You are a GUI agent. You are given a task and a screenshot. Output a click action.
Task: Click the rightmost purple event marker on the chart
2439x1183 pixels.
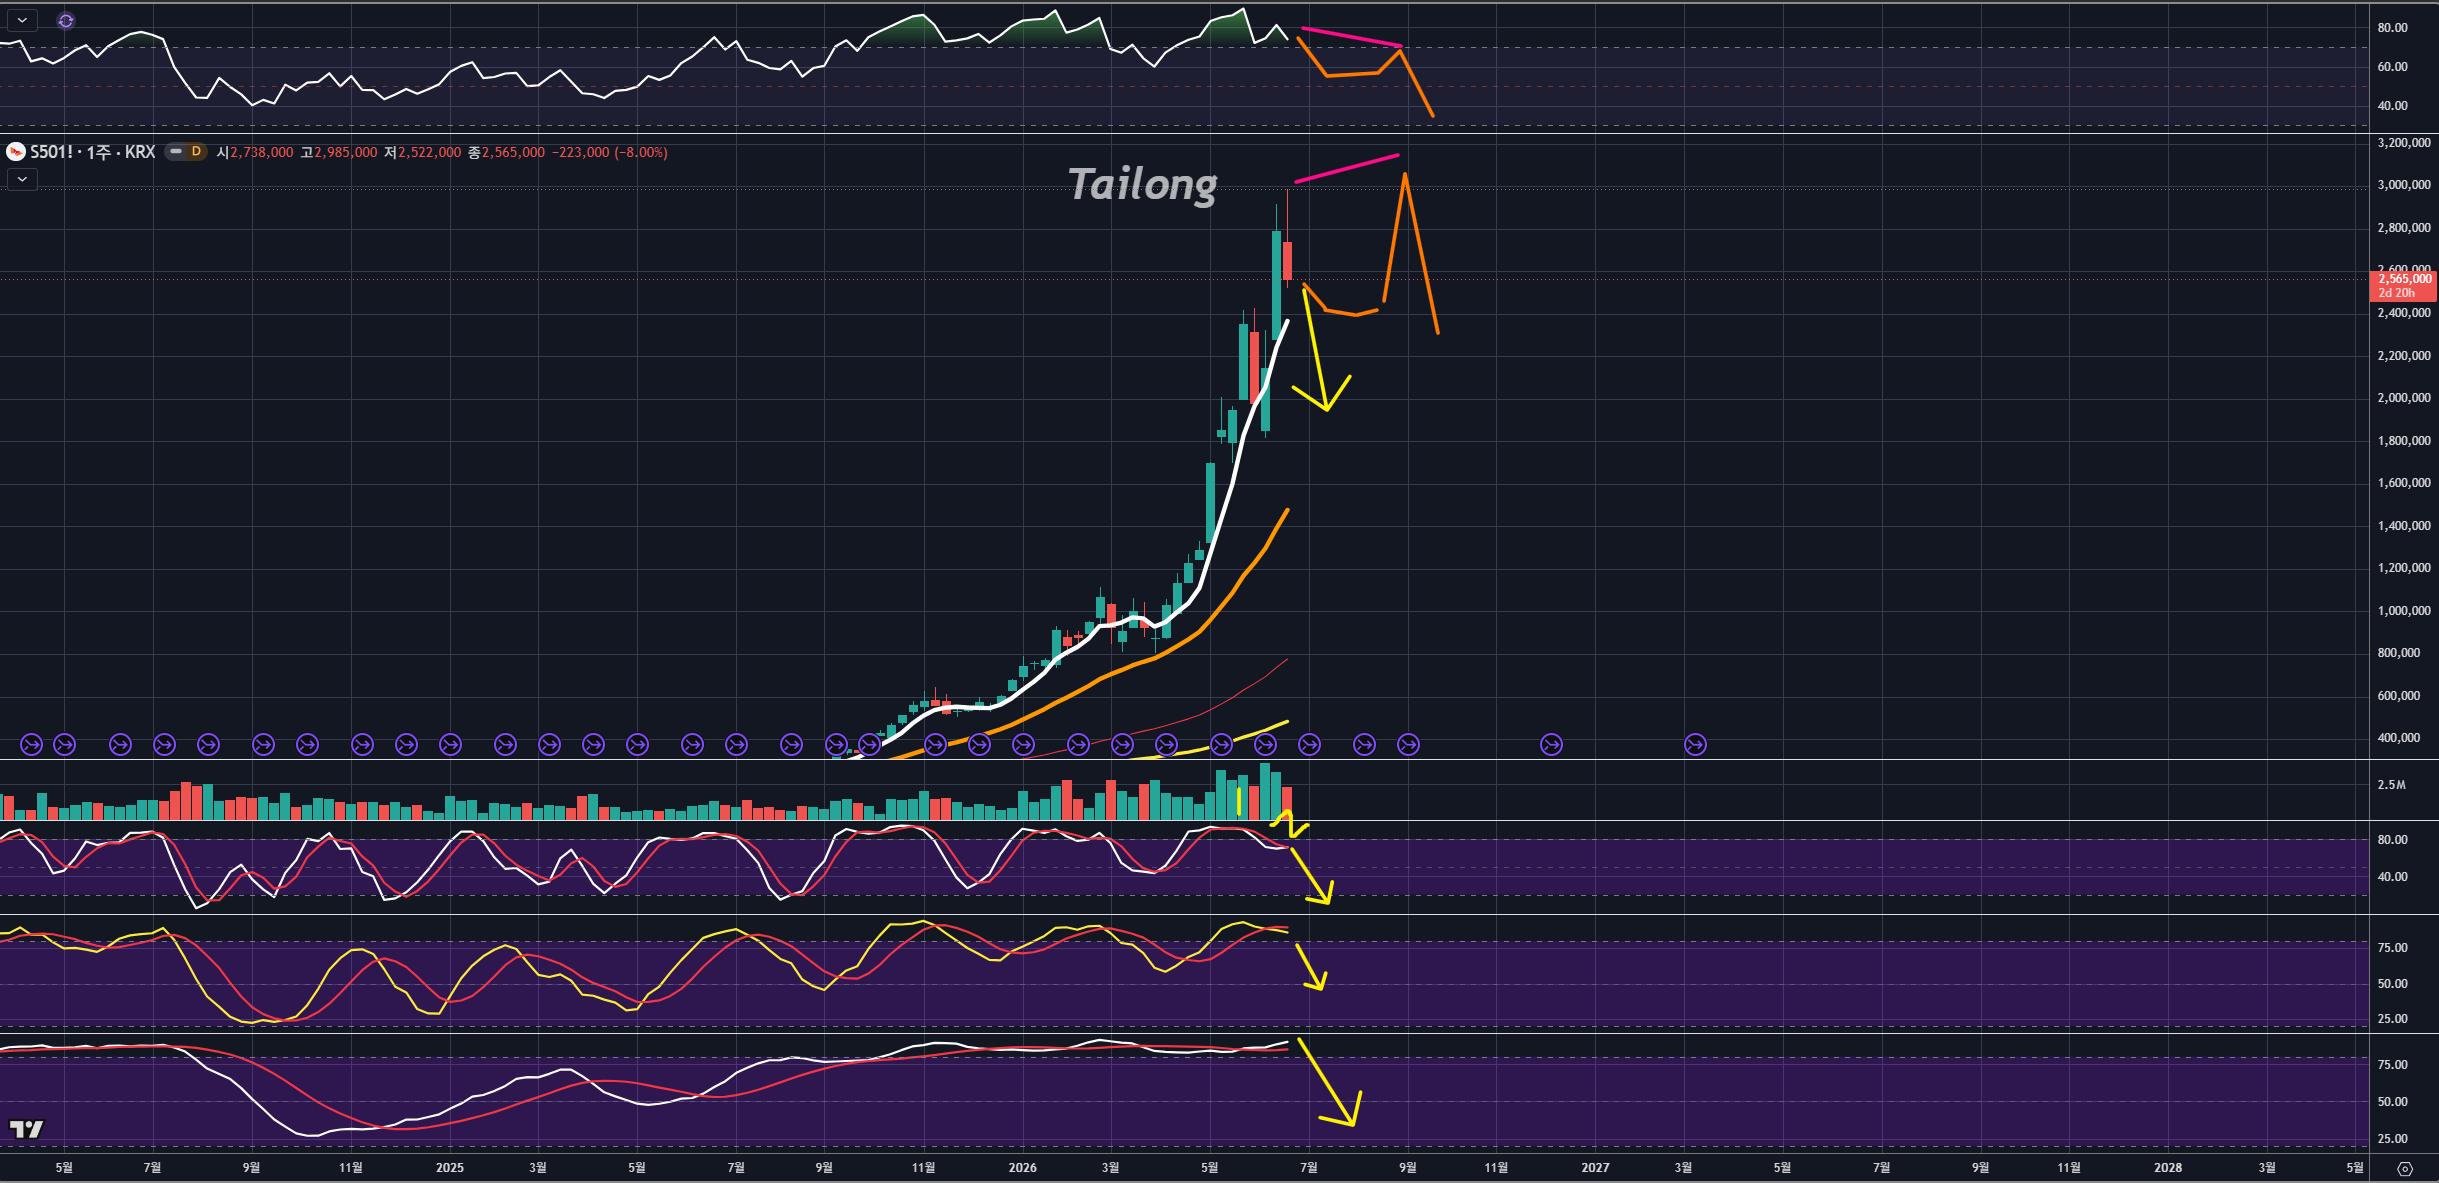tap(1695, 744)
